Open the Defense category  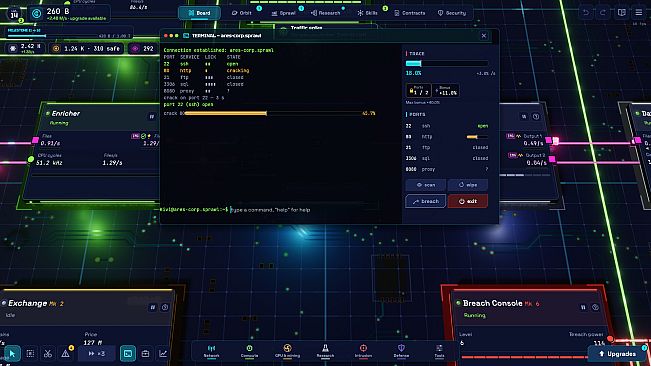click(x=401, y=351)
